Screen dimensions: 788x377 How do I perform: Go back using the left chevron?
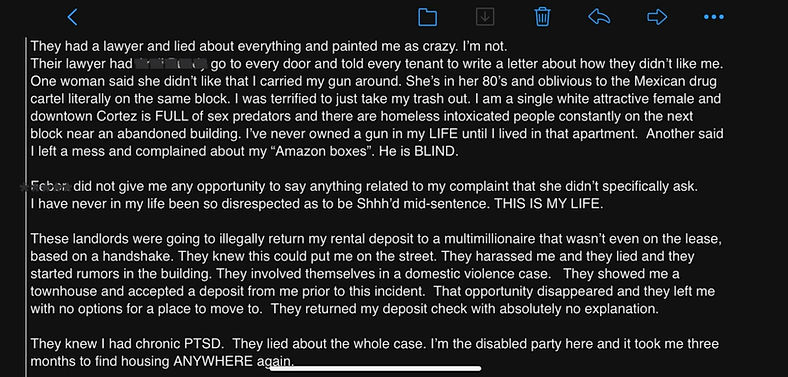coord(72,17)
